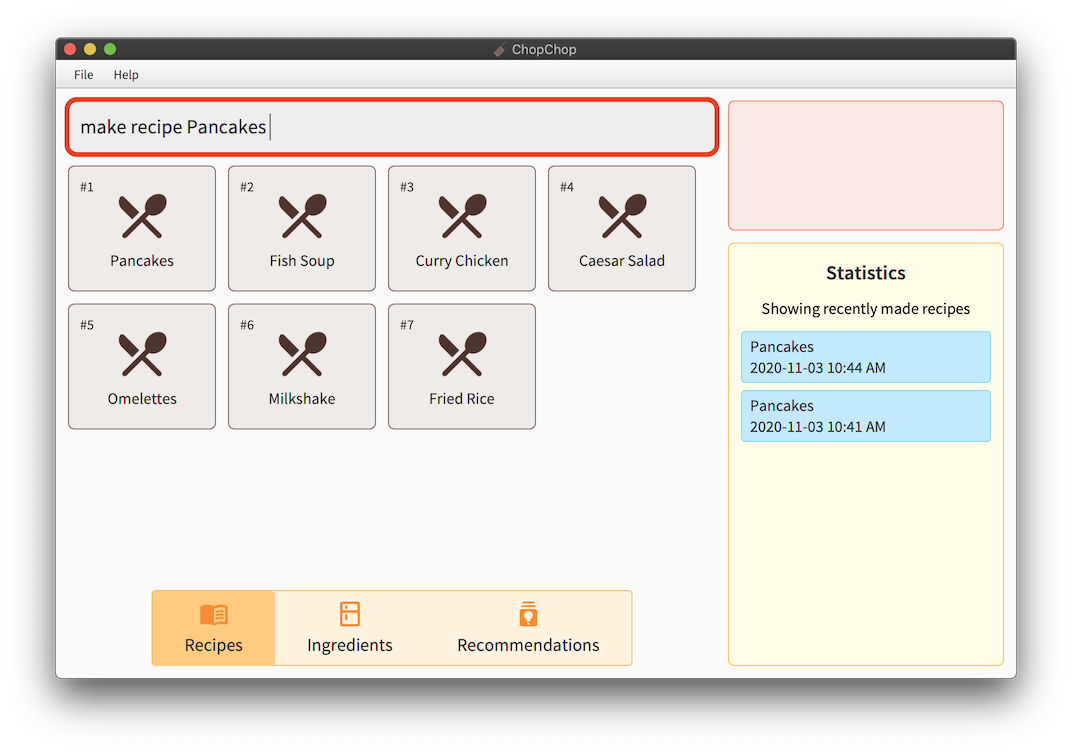
Task: Select the Pancakes utensils icon
Action: click(x=142, y=216)
